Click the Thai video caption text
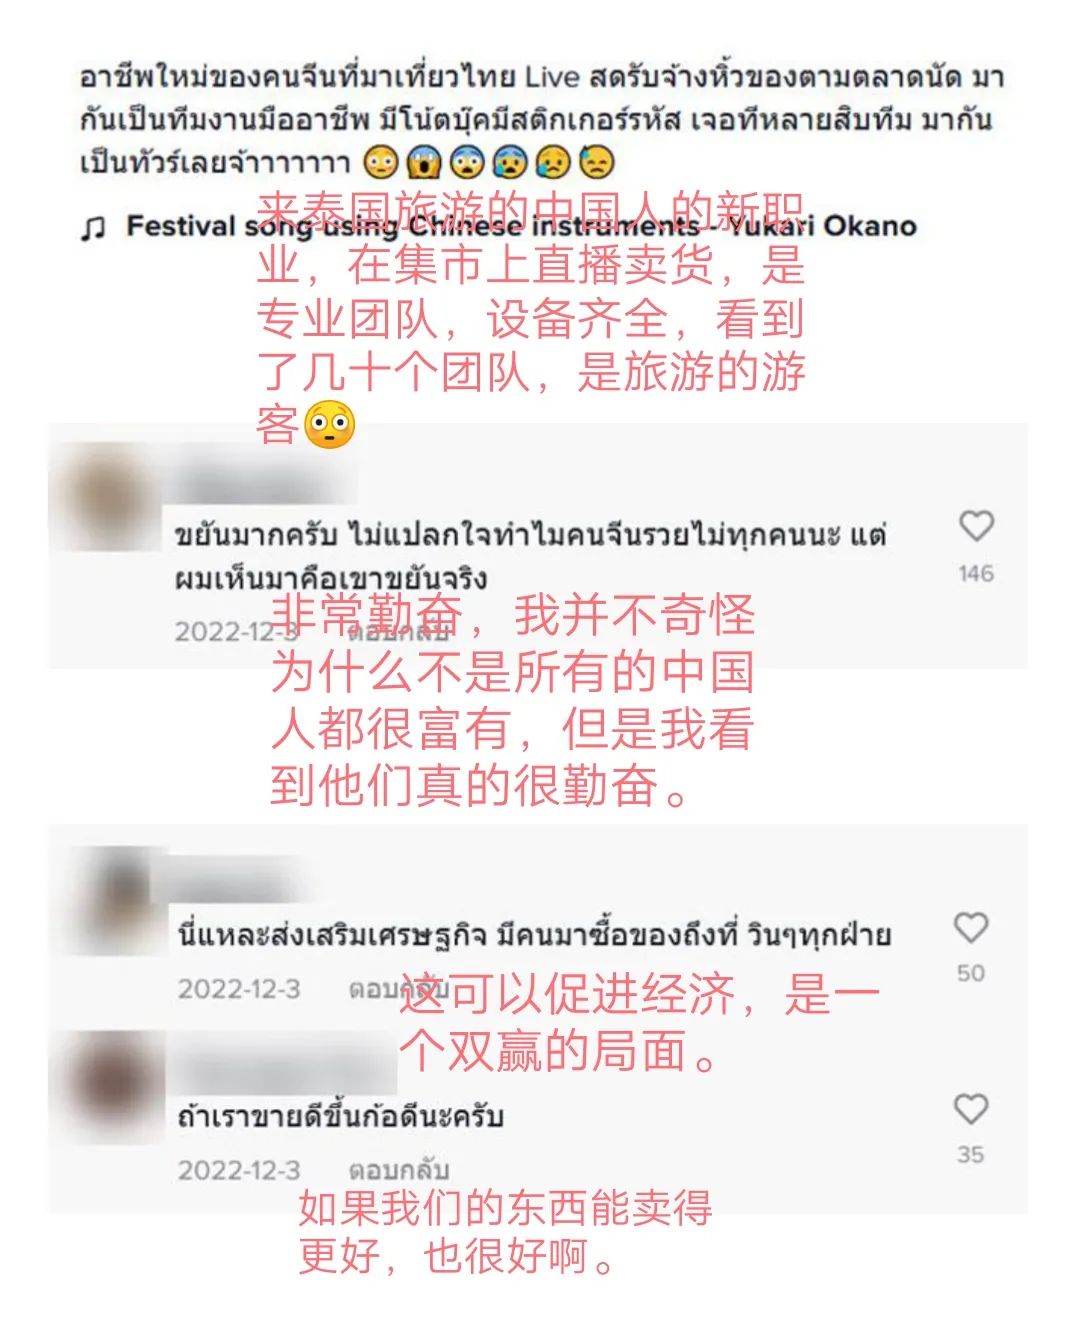 [541, 119]
